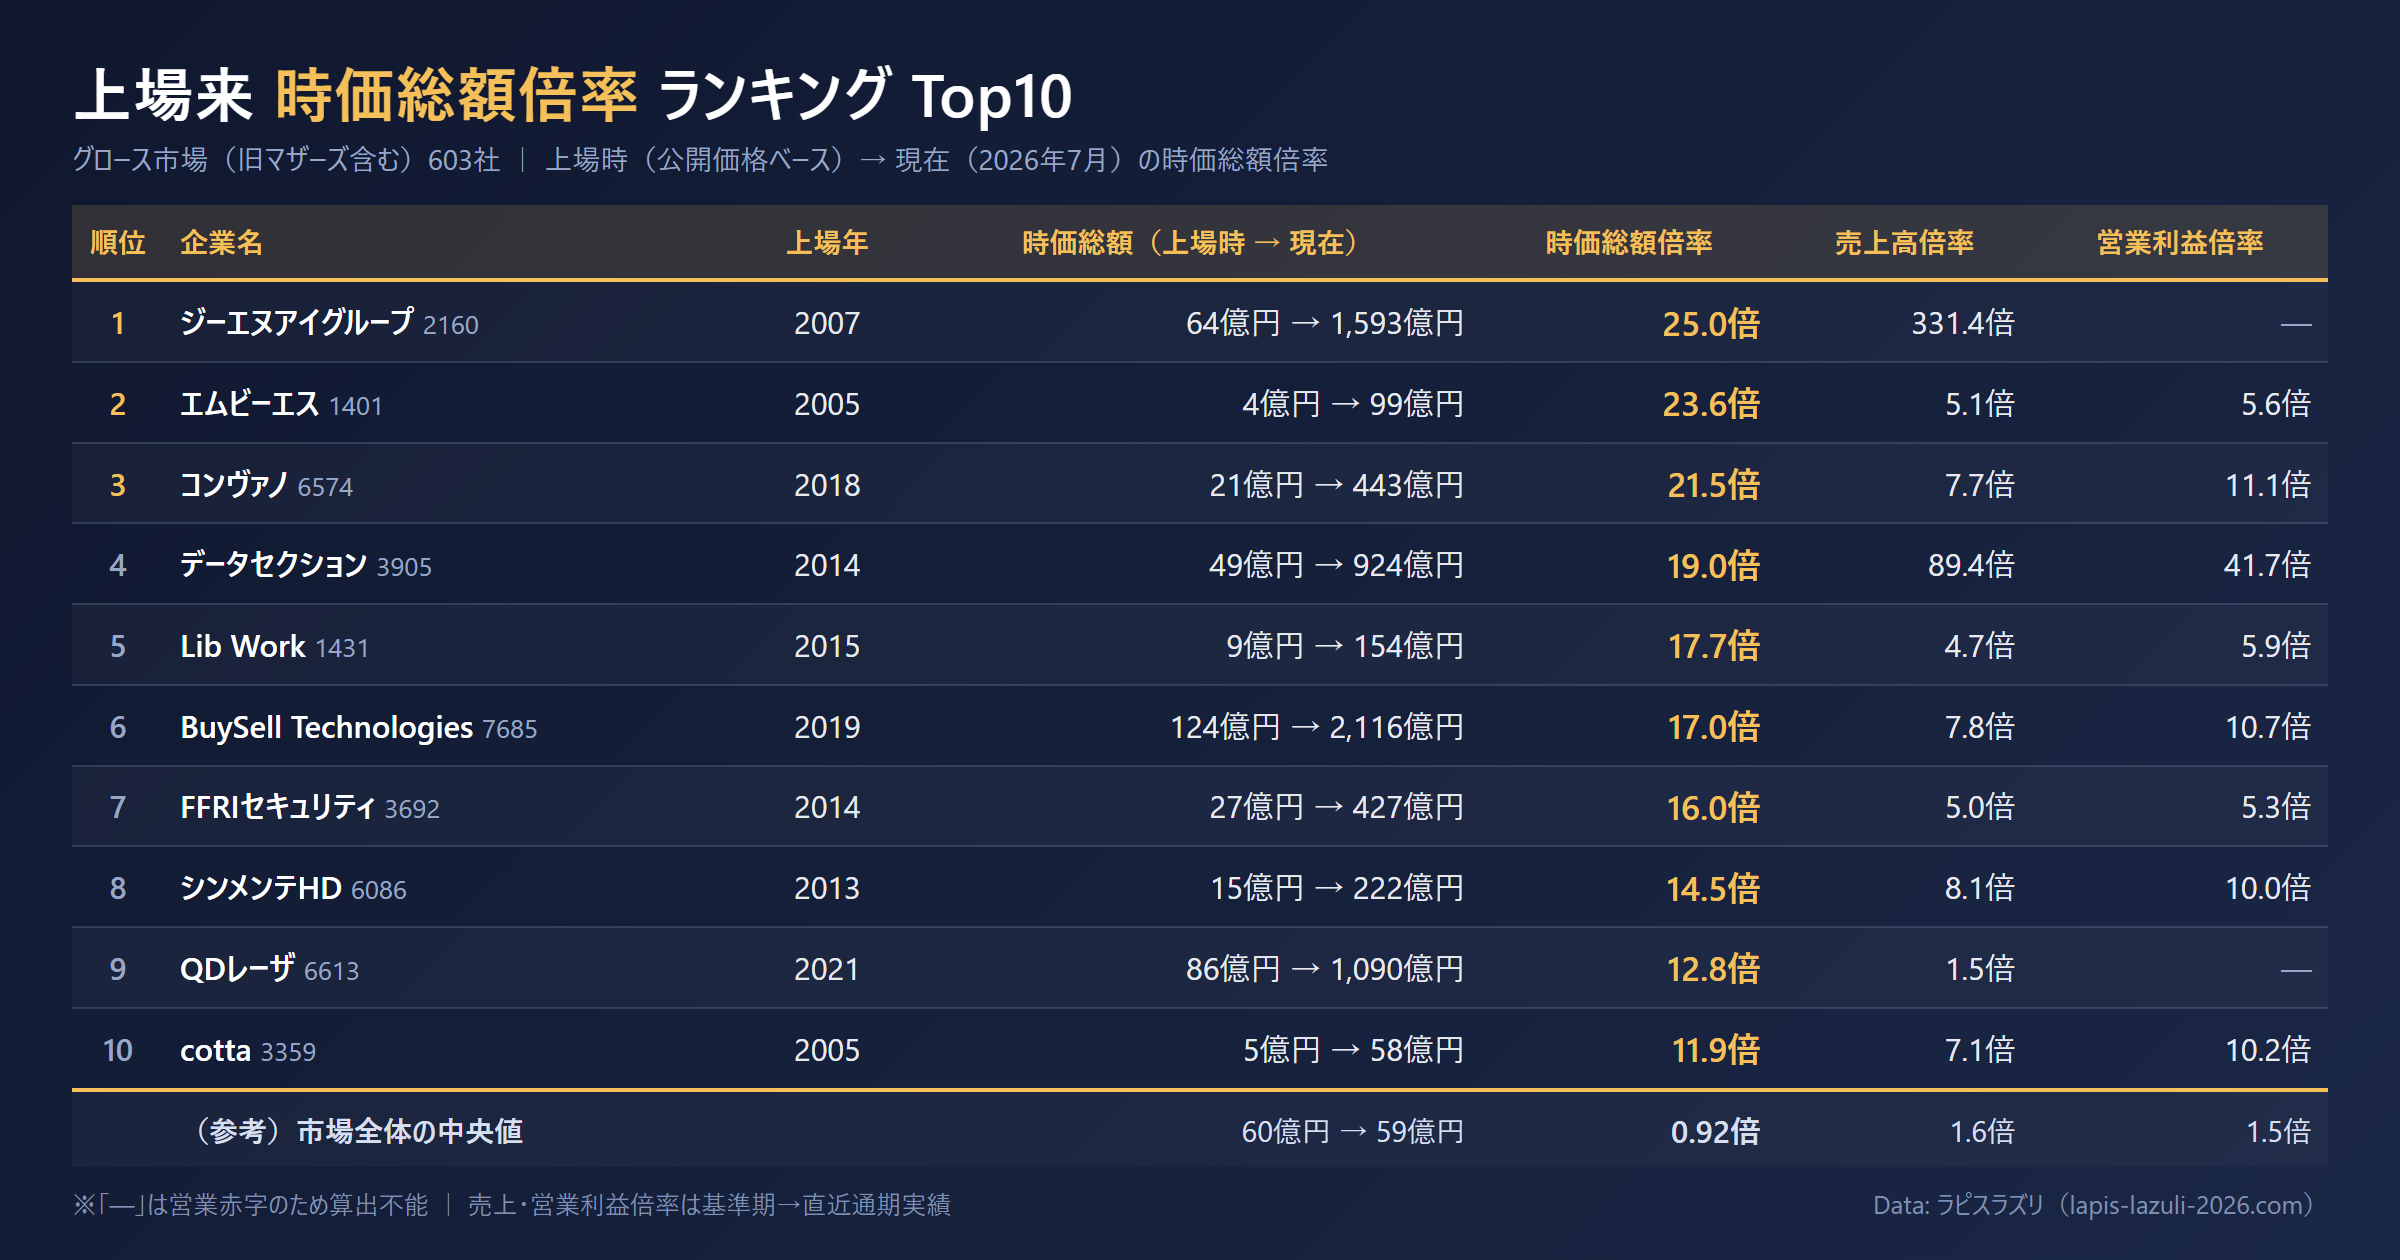Select company name cotta 3359

click(248, 1050)
